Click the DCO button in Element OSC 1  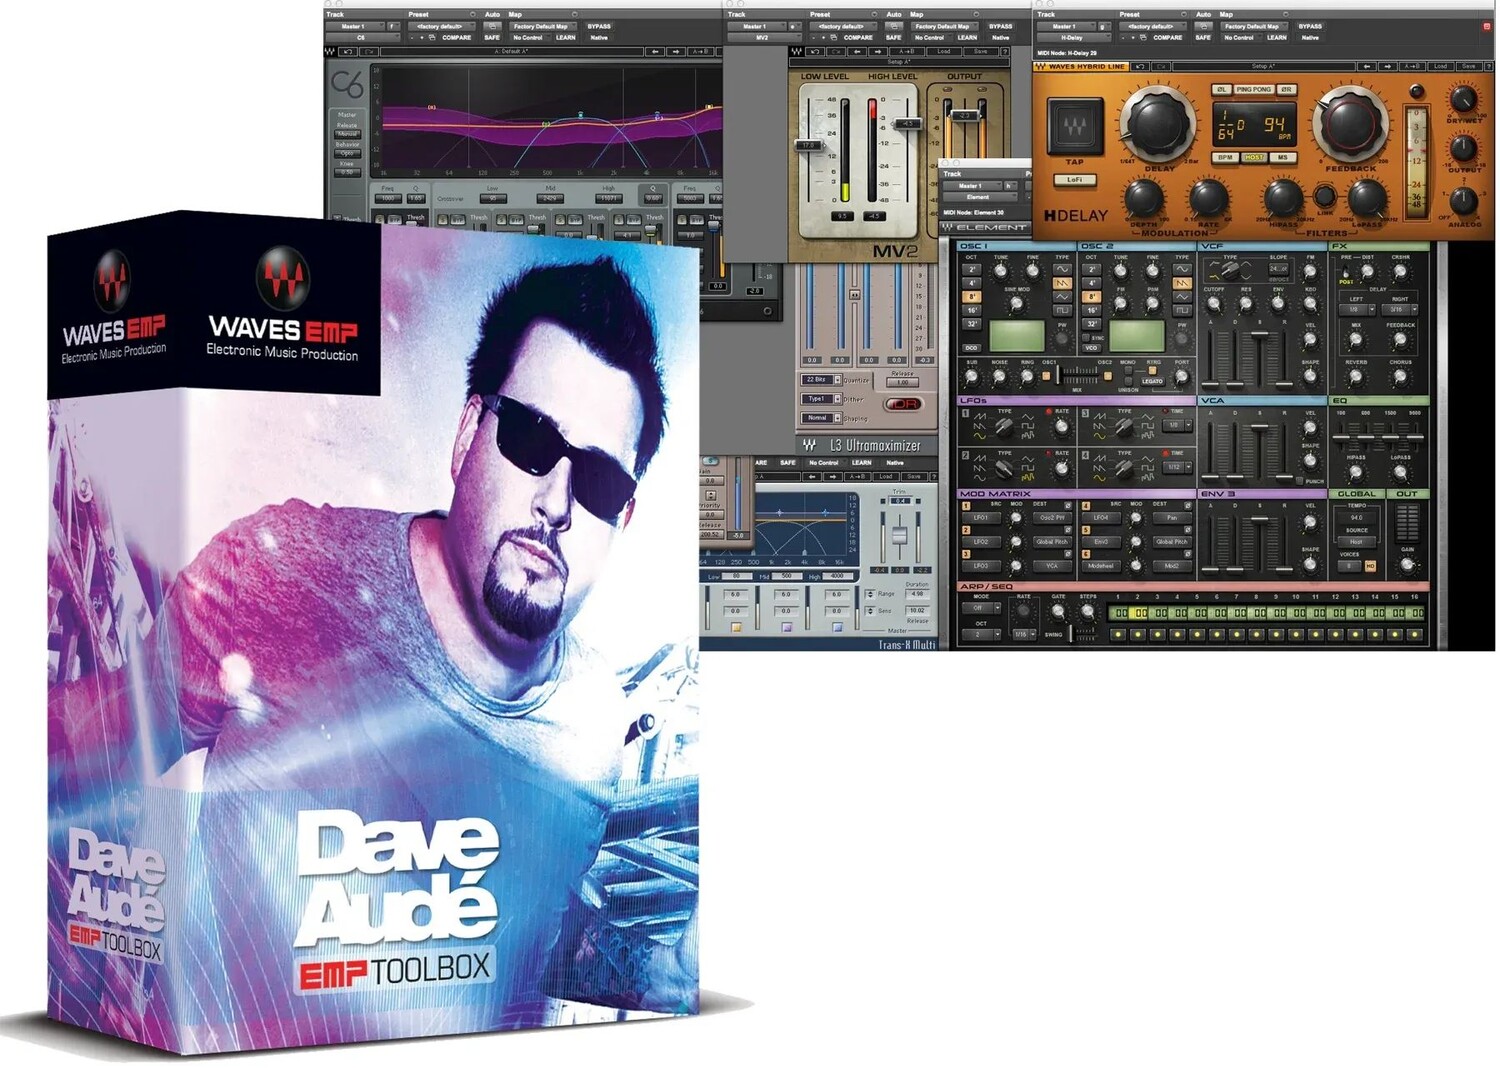point(971,348)
